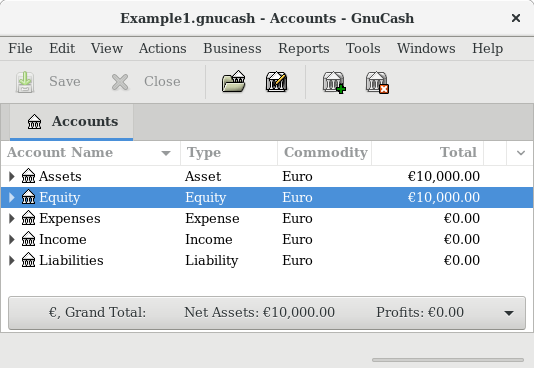
Task: Click the New Account toolbar icon
Action: coord(334,82)
